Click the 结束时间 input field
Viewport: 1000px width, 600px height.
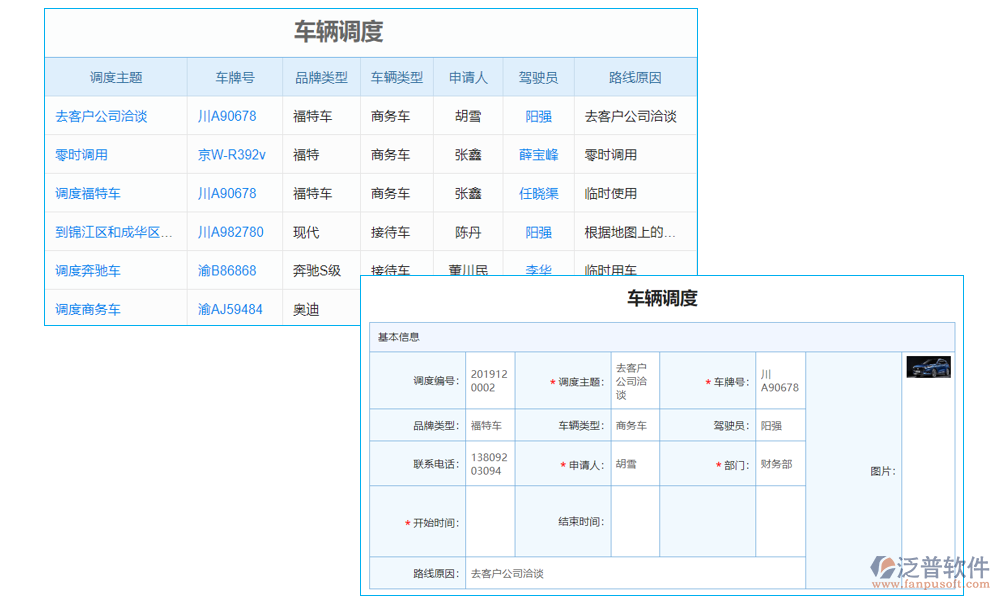pos(634,520)
